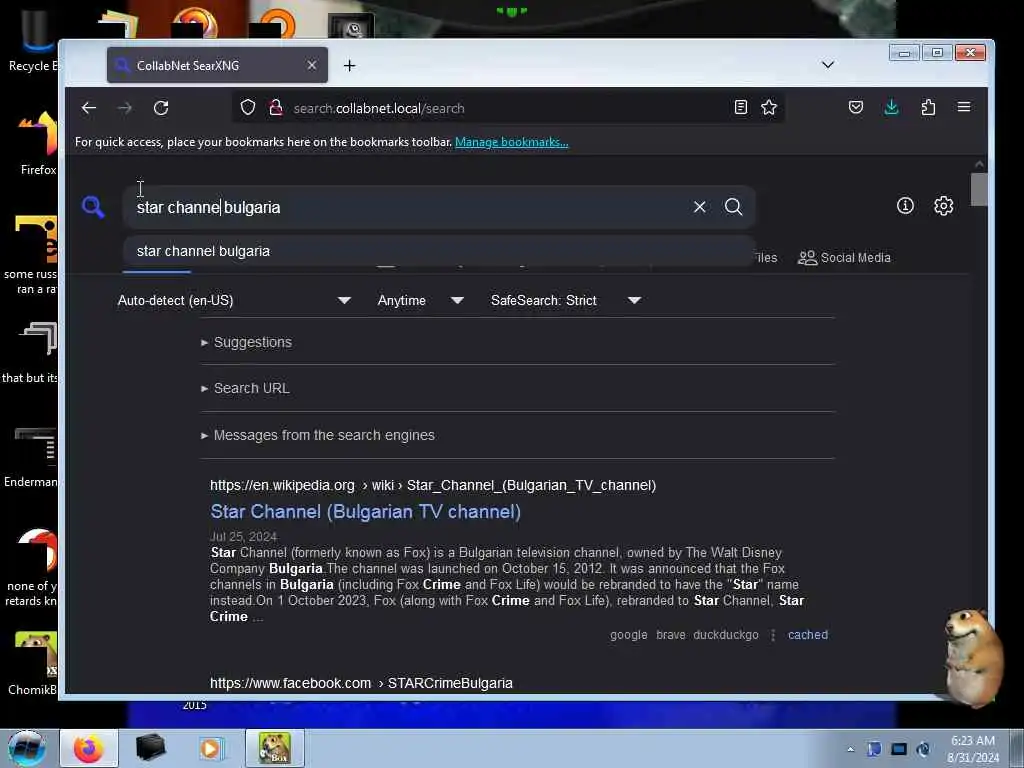
Task: Click google engine label under result
Action: coord(628,635)
